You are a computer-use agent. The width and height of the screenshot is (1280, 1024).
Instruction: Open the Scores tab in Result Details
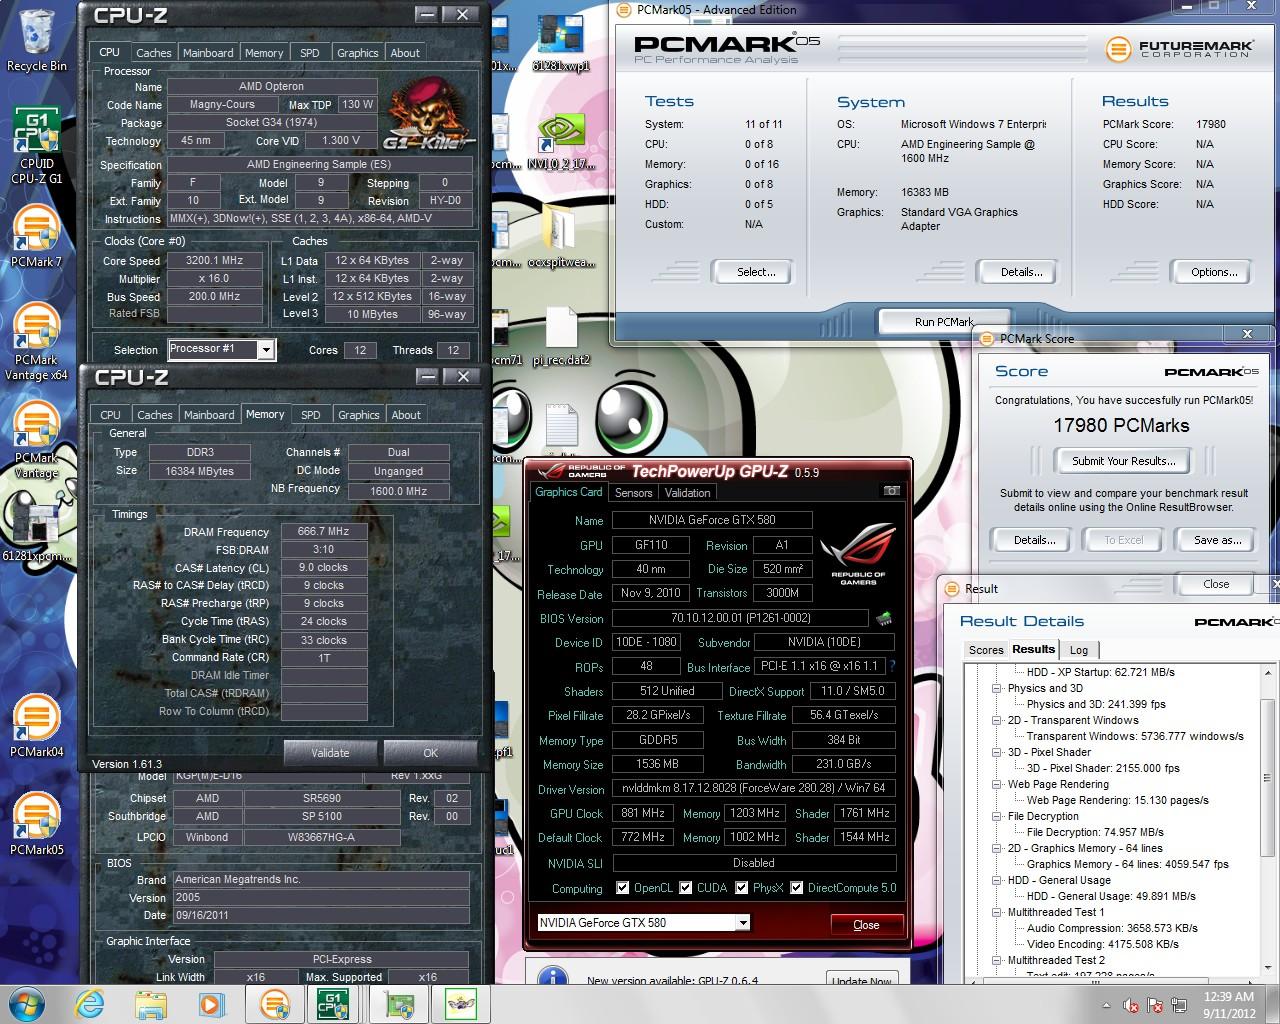click(x=985, y=650)
